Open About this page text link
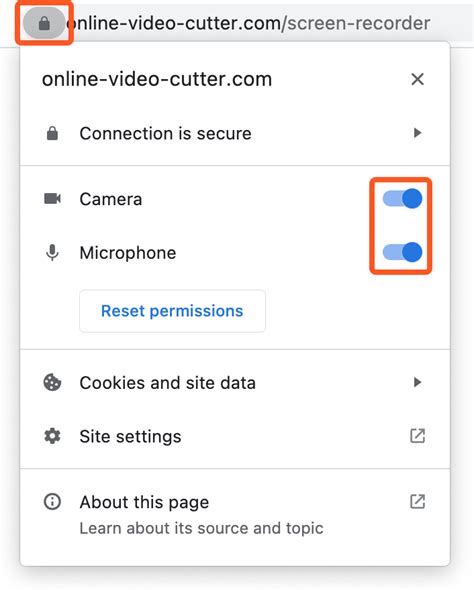 (x=144, y=502)
